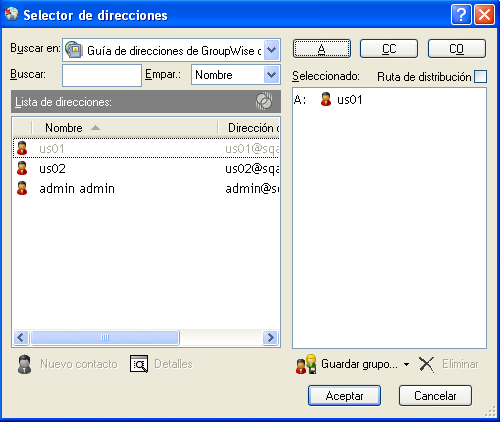Image resolution: width=500 pixels, height=422 pixels.
Task: Click the admin admin user icon
Action: point(22,188)
